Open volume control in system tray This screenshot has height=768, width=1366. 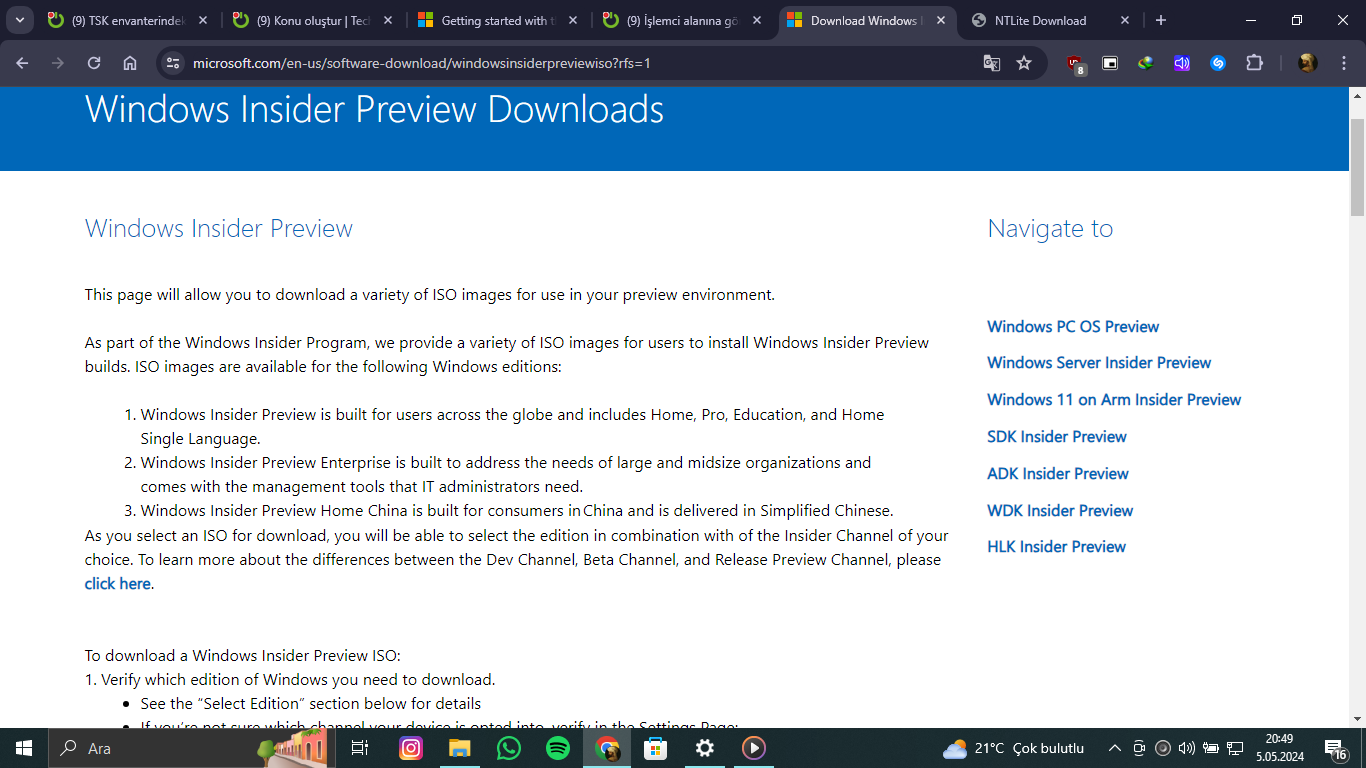point(1187,748)
